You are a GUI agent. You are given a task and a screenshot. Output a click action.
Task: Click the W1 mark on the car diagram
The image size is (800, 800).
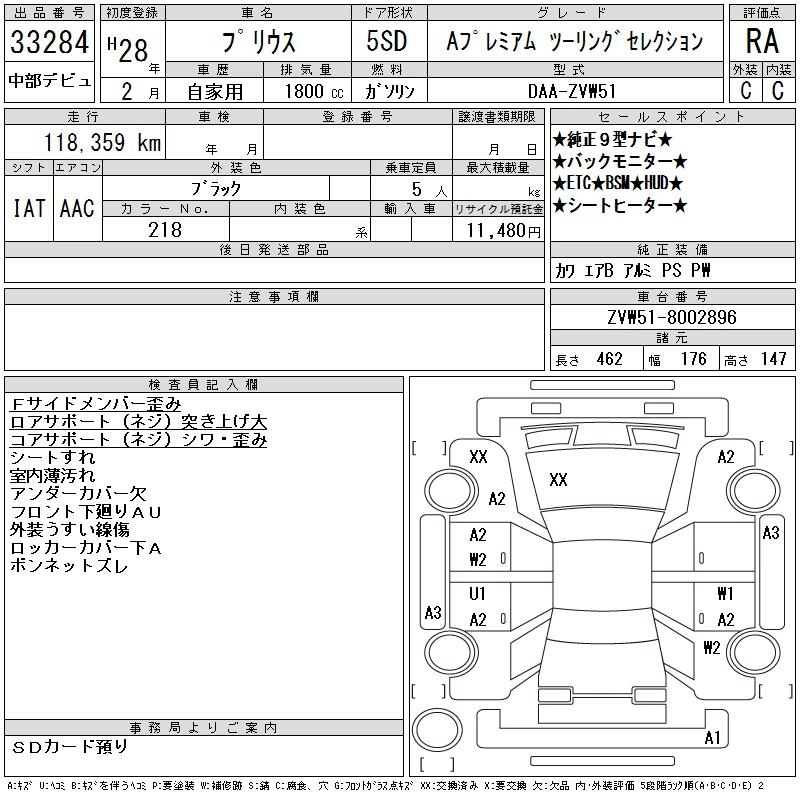click(x=725, y=594)
